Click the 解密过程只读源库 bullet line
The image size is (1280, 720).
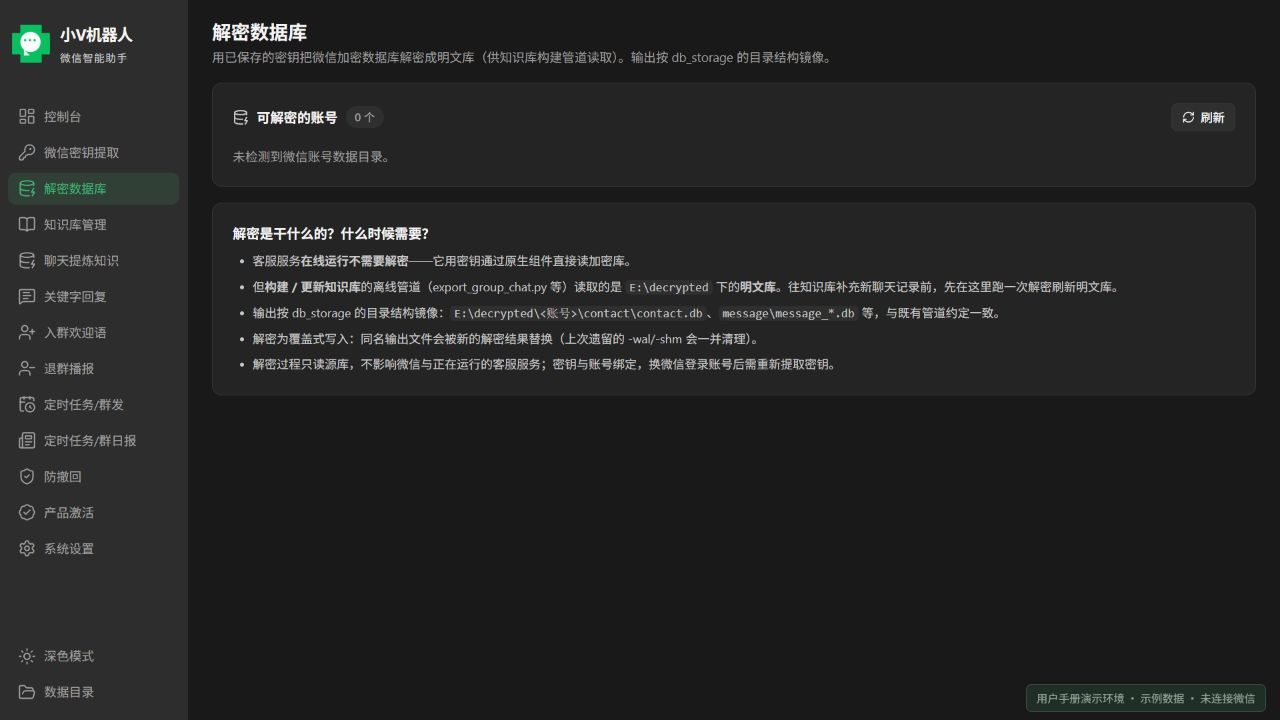point(543,364)
